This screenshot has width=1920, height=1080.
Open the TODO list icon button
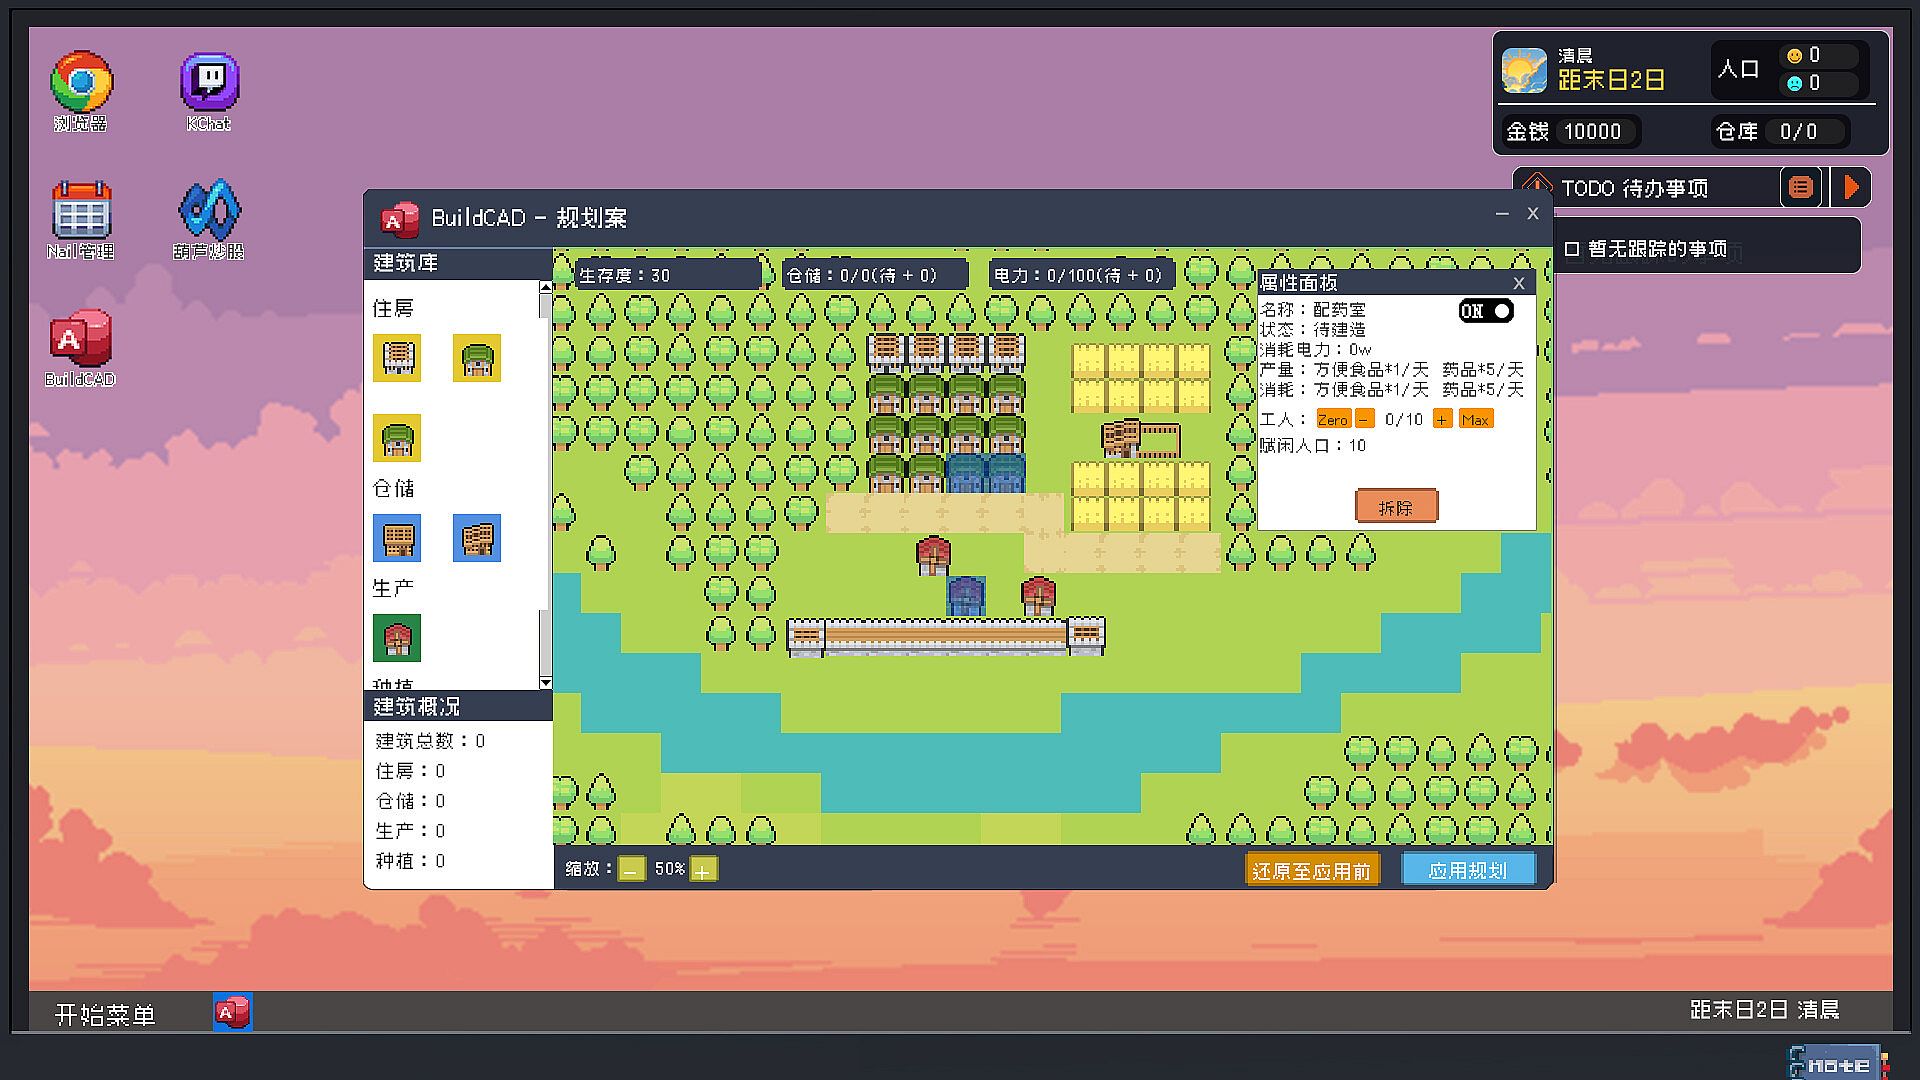1800,187
